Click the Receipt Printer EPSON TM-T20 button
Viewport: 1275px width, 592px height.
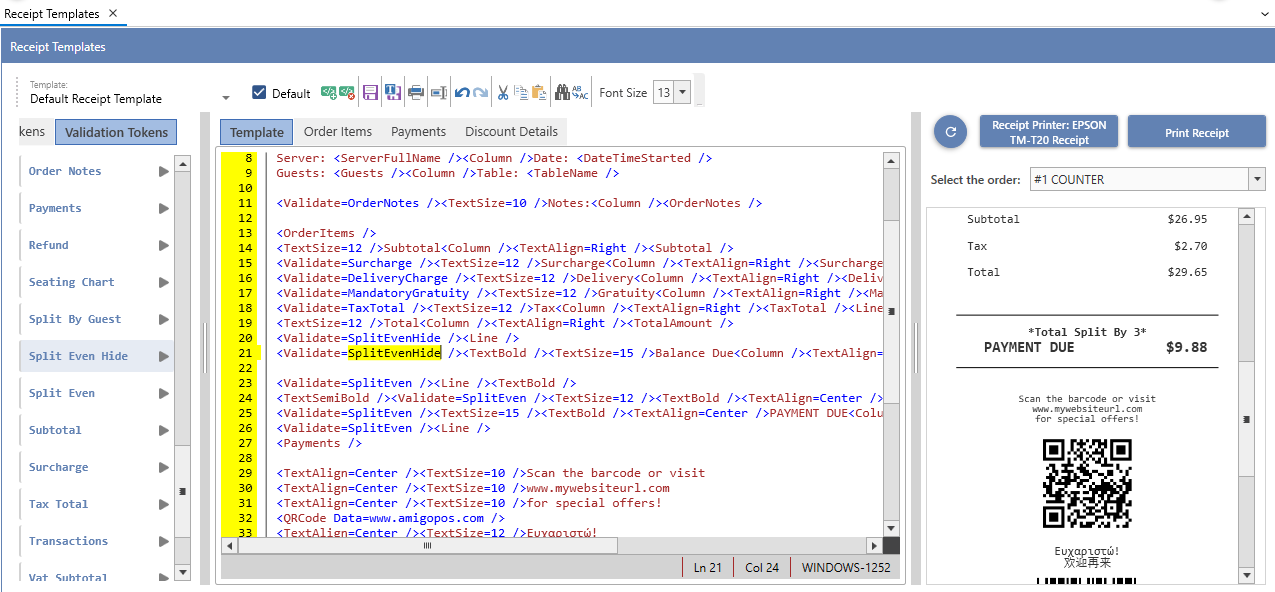tap(1049, 133)
